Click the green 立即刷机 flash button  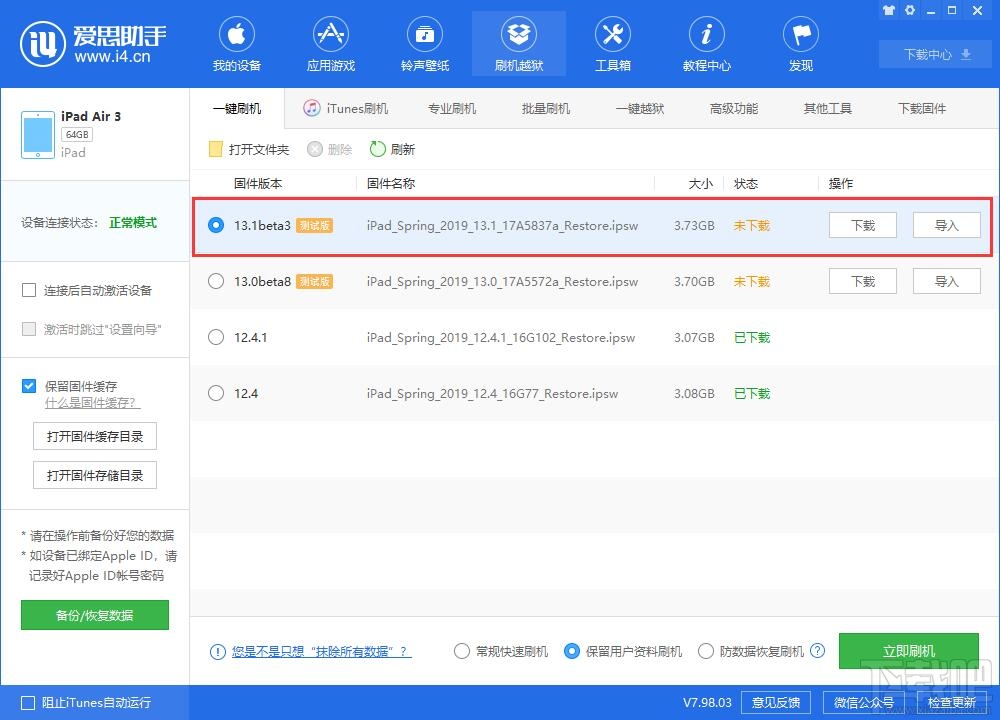908,650
